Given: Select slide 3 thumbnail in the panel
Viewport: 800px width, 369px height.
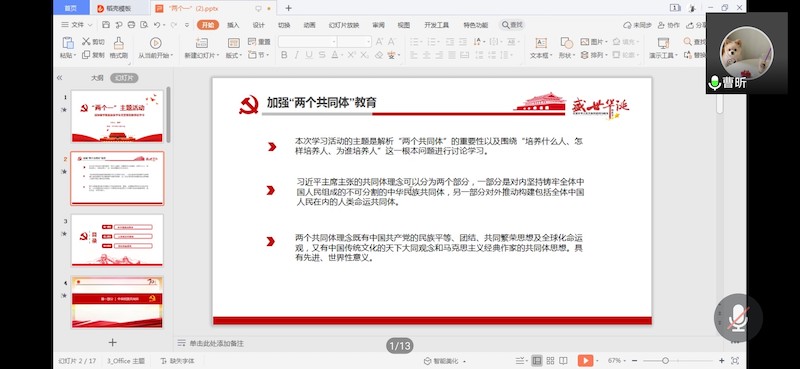Looking at the screenshot, I should [117, 240].
